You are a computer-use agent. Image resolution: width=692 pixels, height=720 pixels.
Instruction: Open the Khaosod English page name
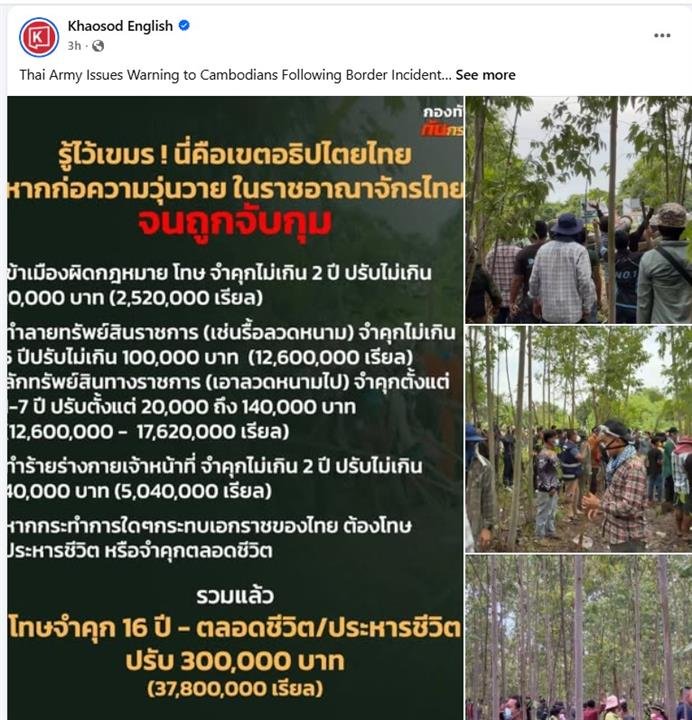(120, 26)
